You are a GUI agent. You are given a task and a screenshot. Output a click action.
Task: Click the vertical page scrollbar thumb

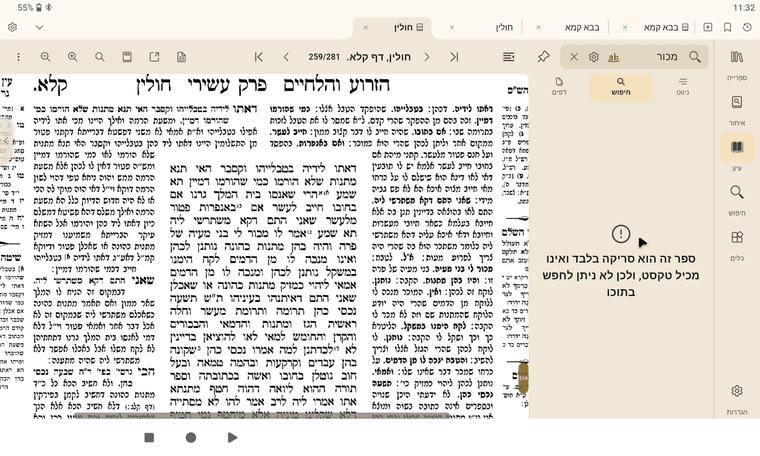tap(523, 377)
